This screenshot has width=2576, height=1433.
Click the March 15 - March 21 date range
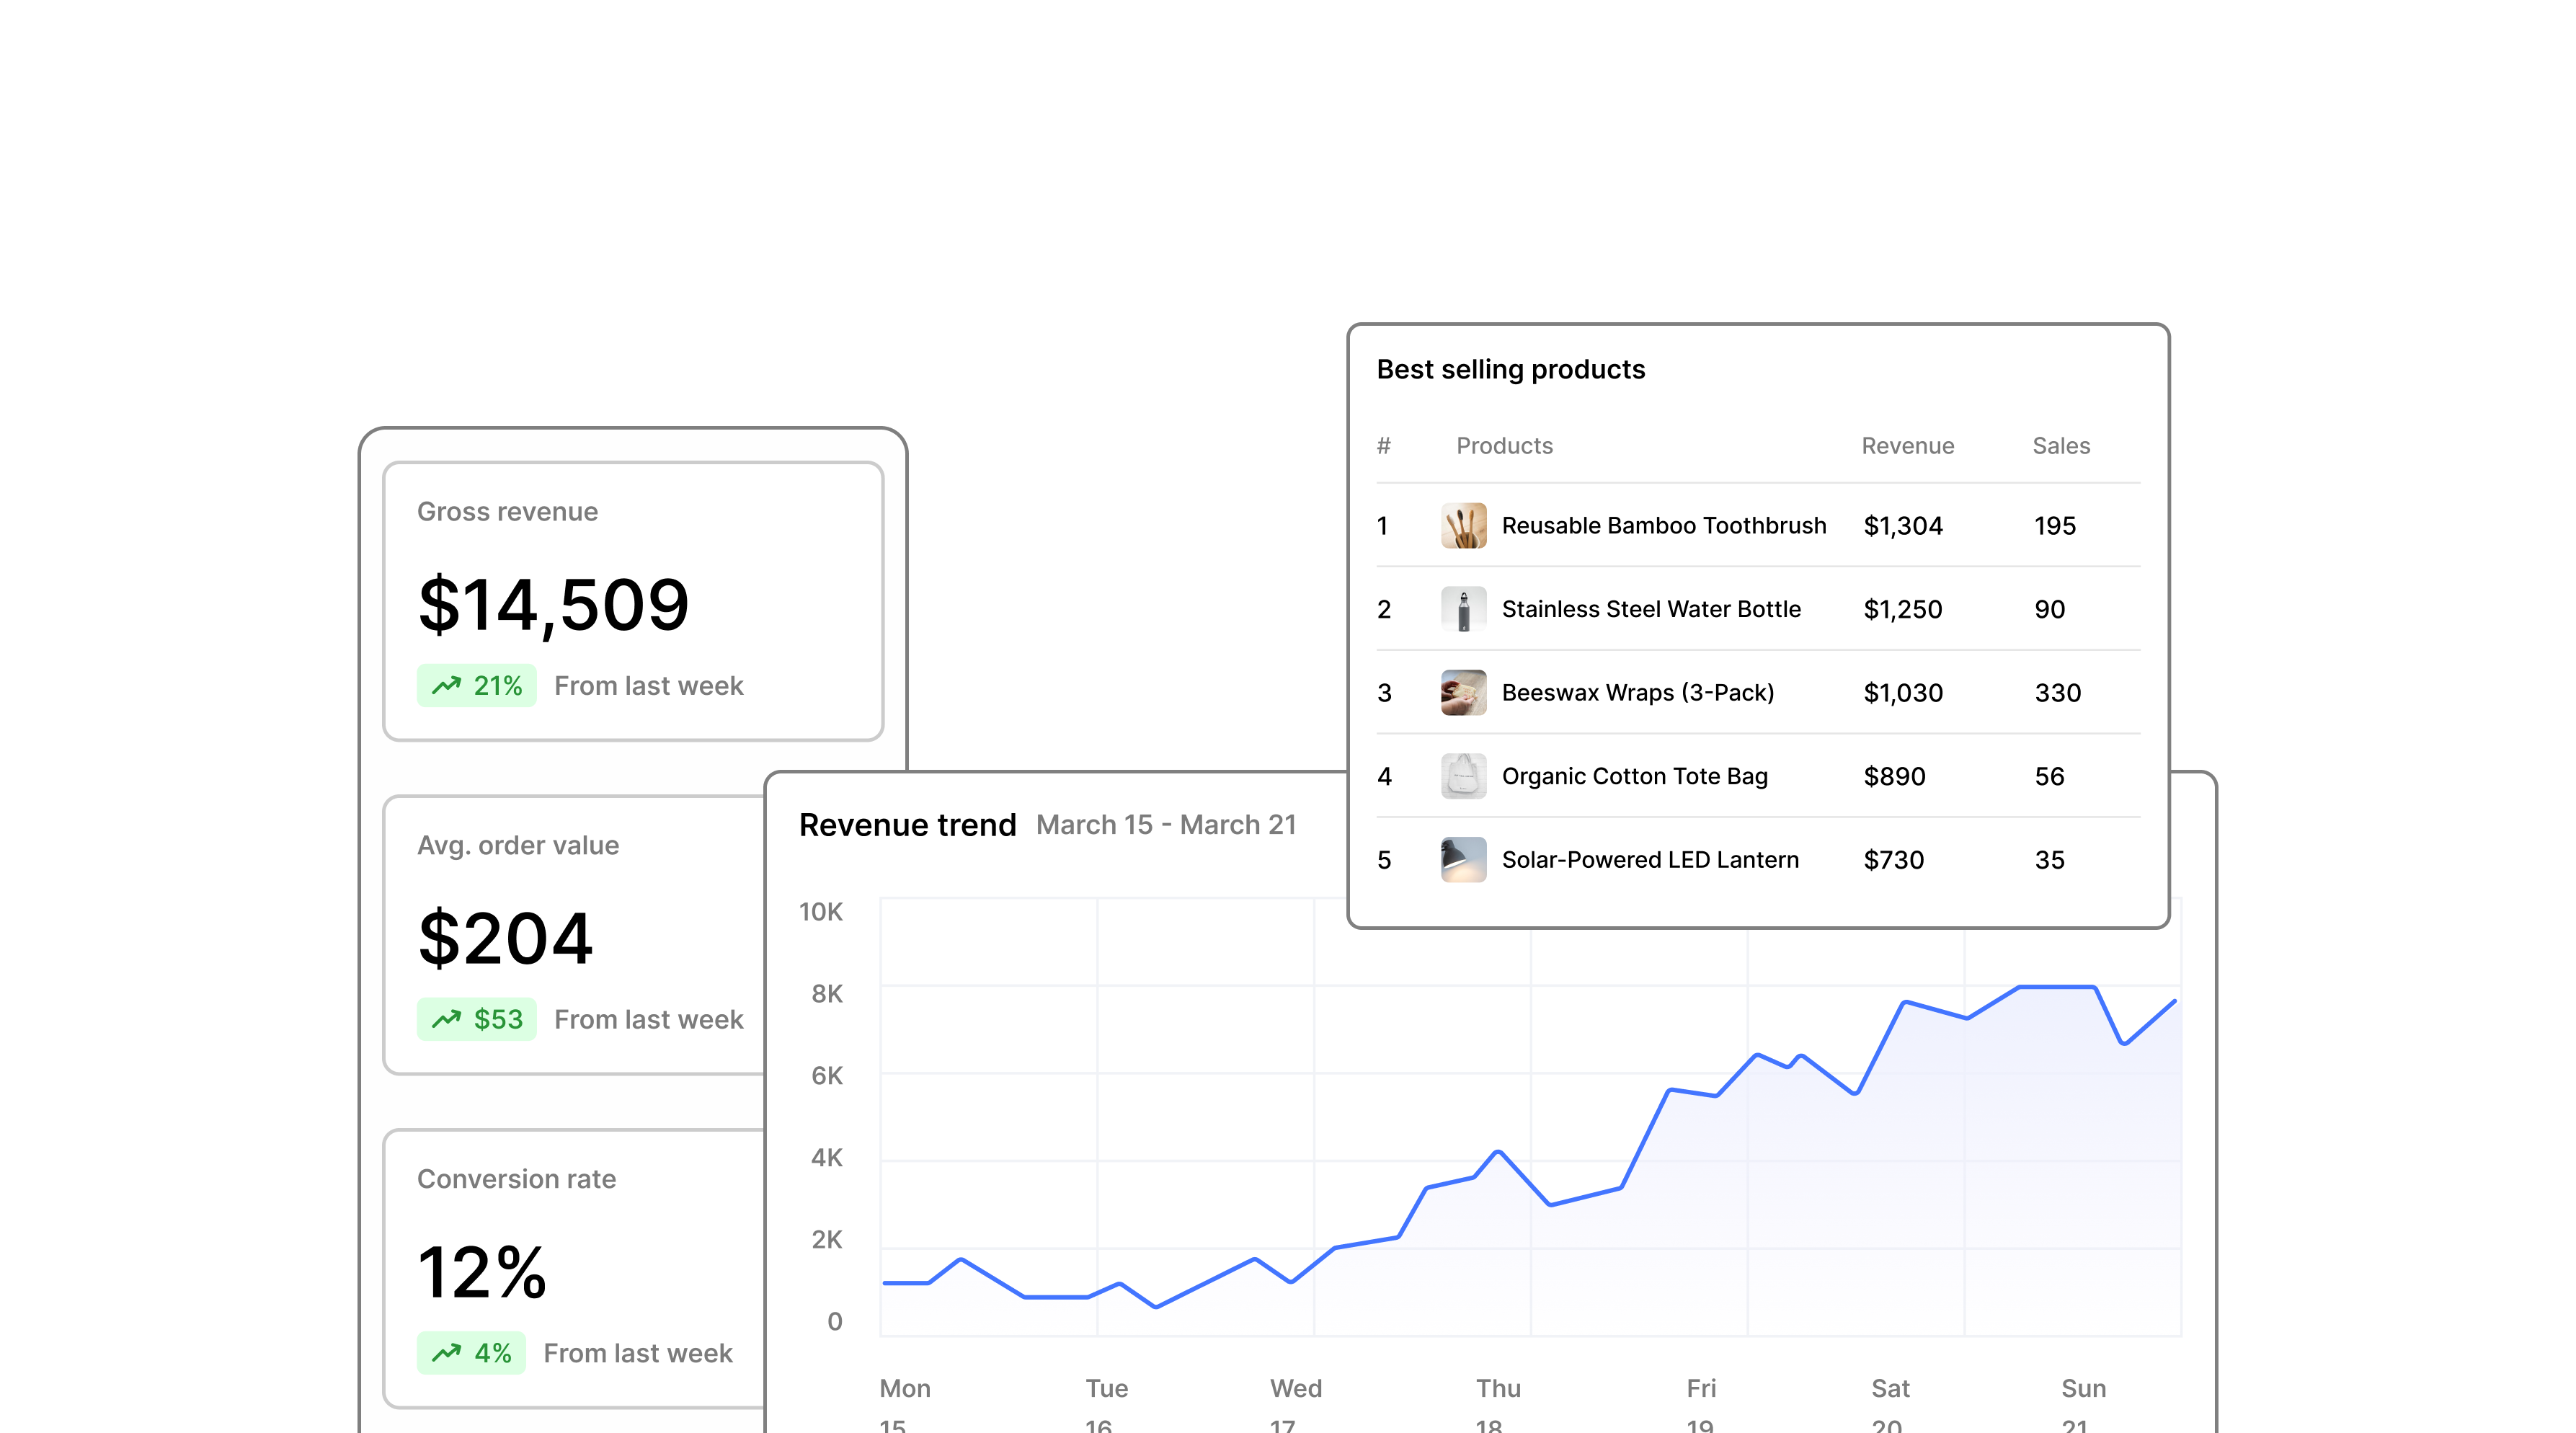click(1166, 825)
